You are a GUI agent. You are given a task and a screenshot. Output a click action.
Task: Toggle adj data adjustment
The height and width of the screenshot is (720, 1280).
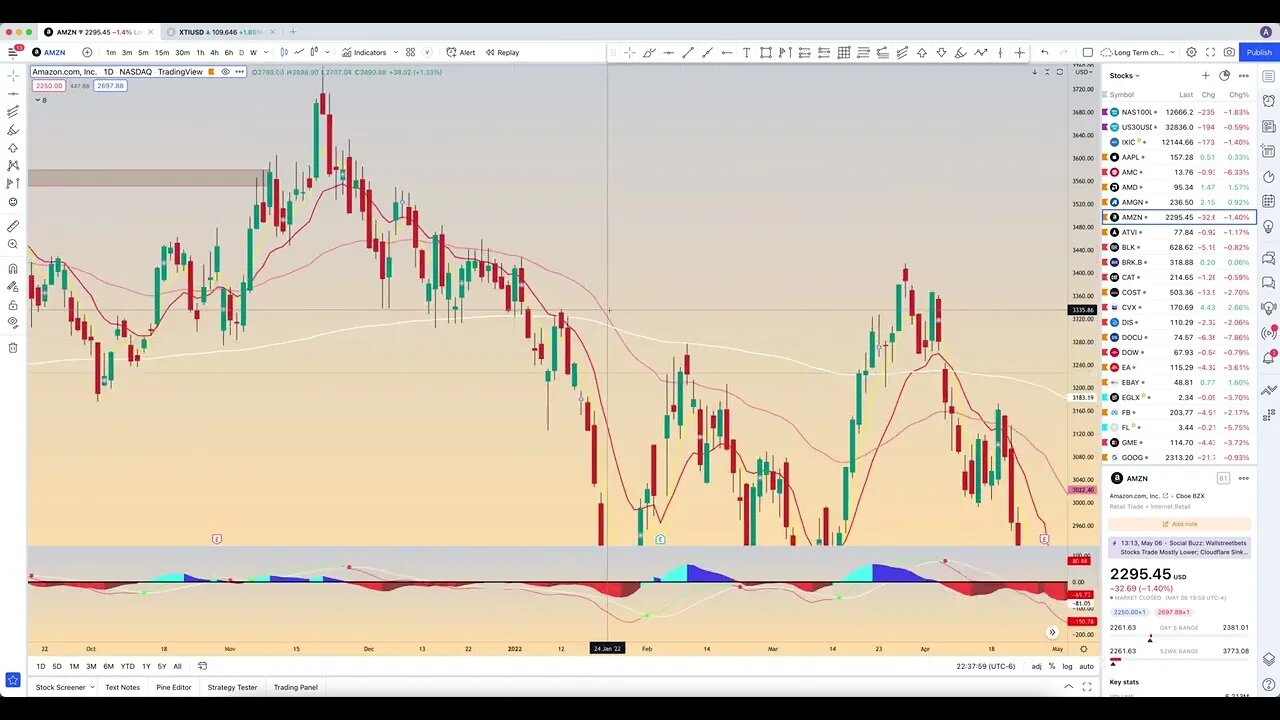(x=1037, y=666)
